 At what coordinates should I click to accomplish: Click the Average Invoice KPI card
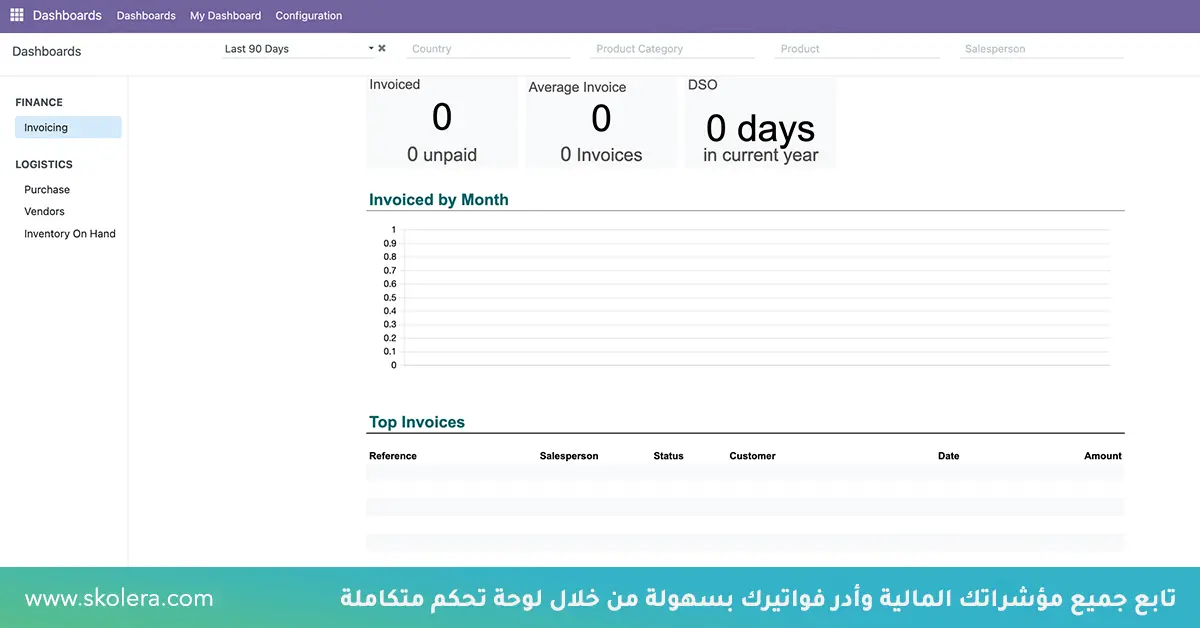tap(601, 122)
